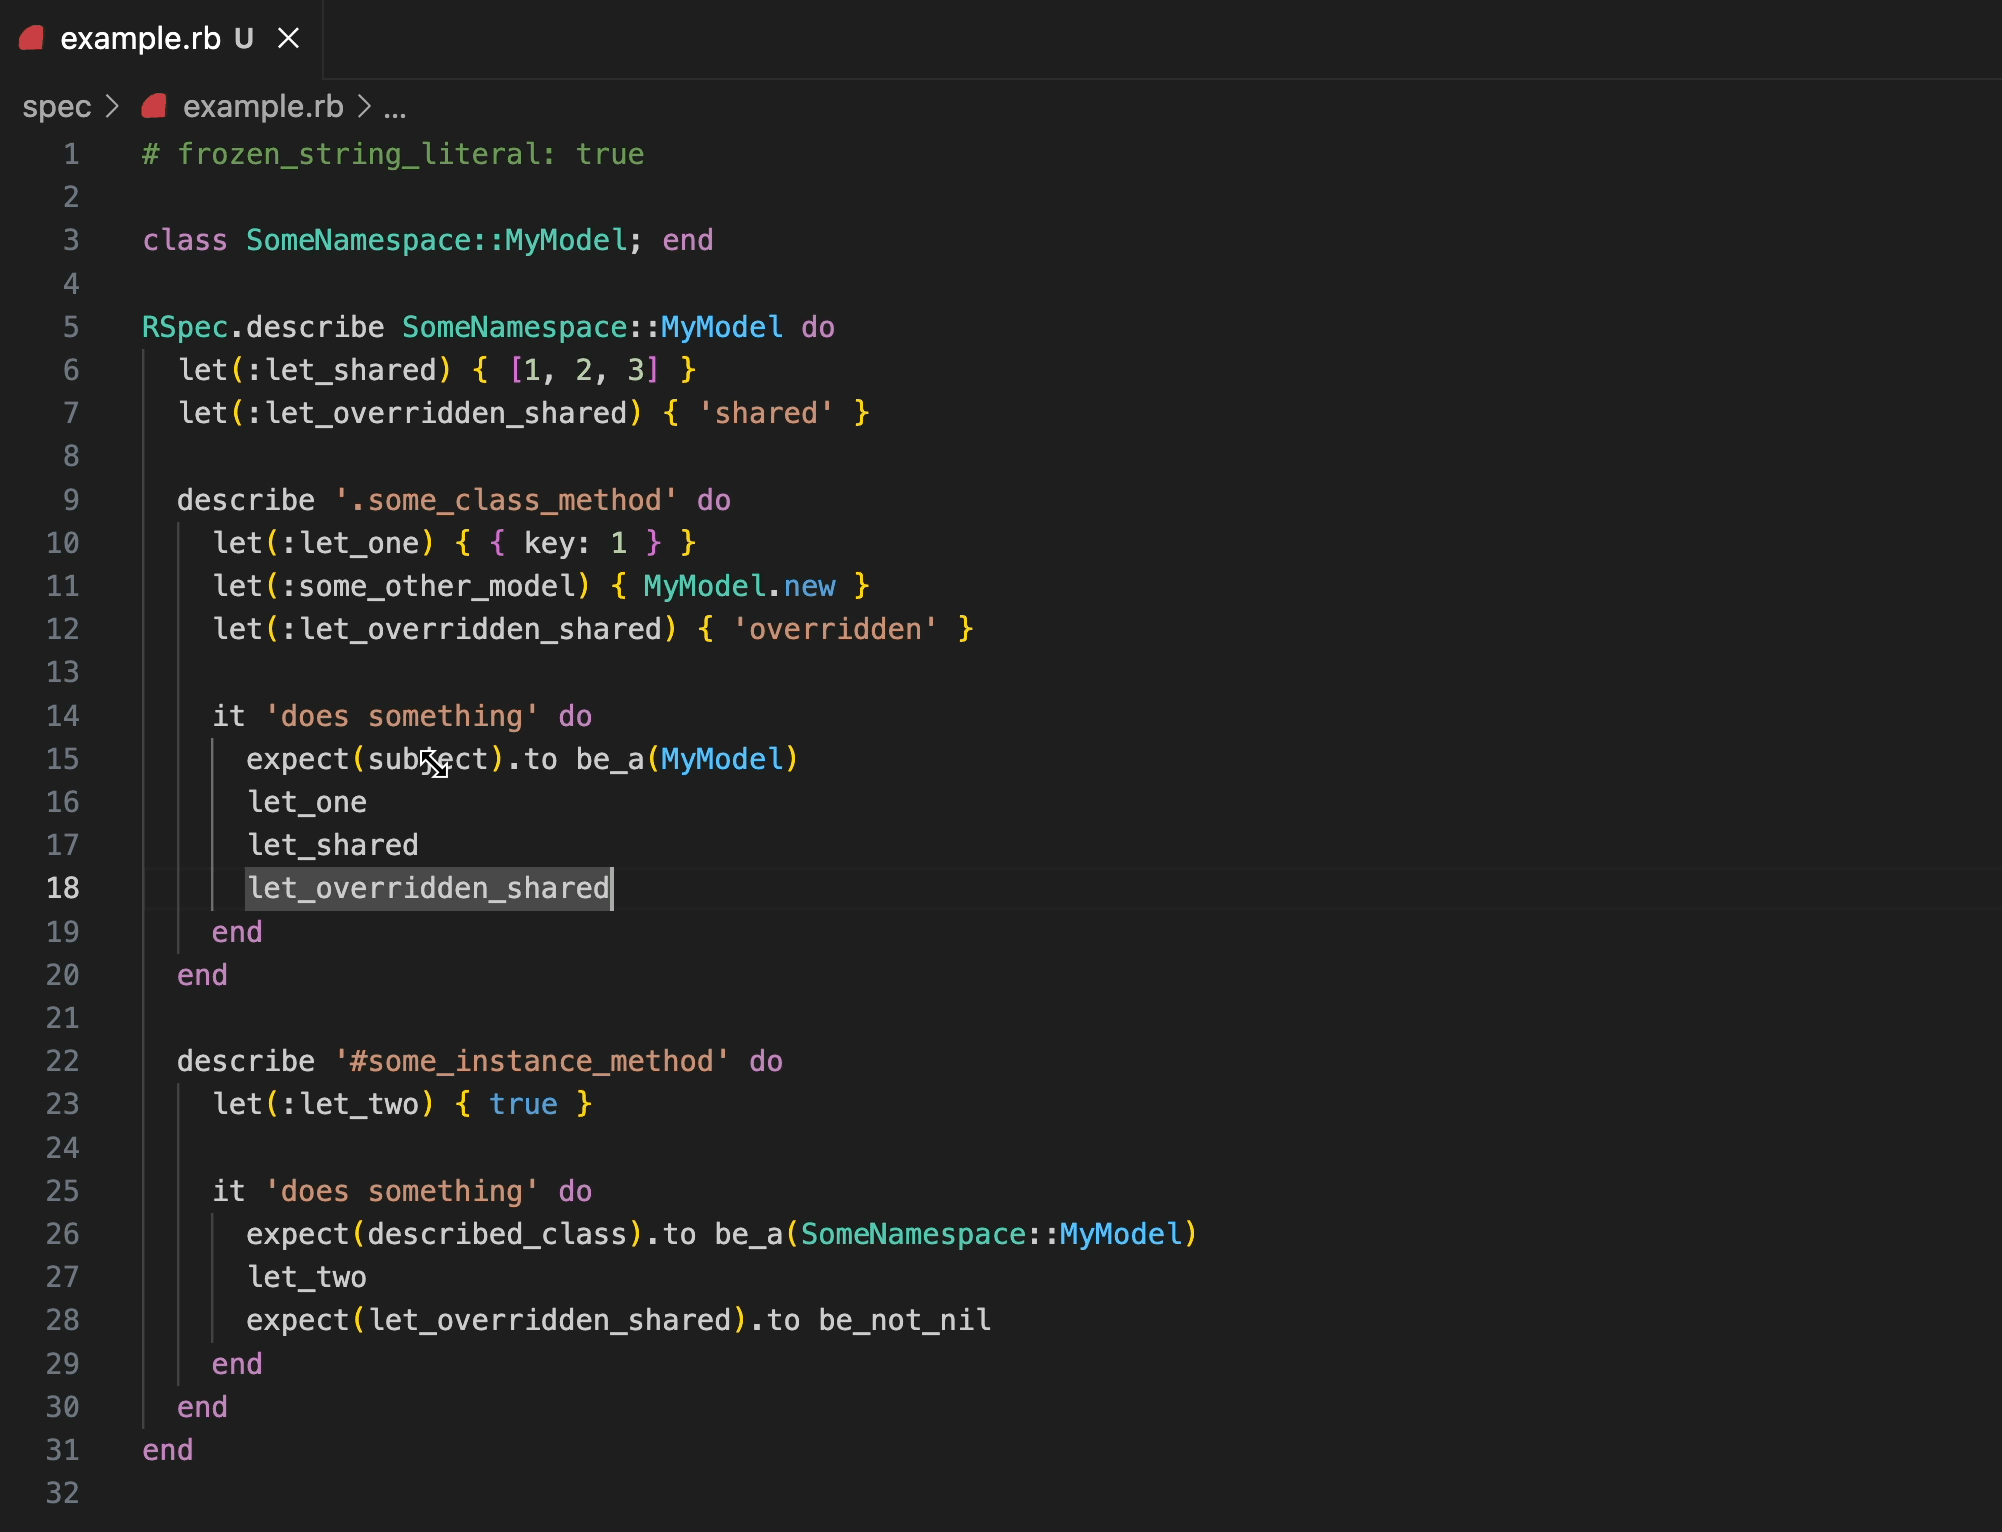Click the word subject on line 15

(427, 759)
